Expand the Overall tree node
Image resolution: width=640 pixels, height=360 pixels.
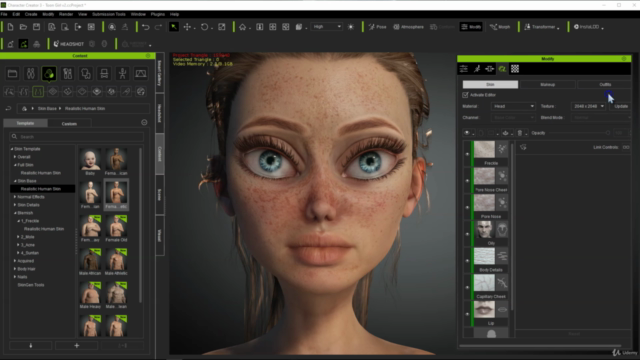(15, 157)
